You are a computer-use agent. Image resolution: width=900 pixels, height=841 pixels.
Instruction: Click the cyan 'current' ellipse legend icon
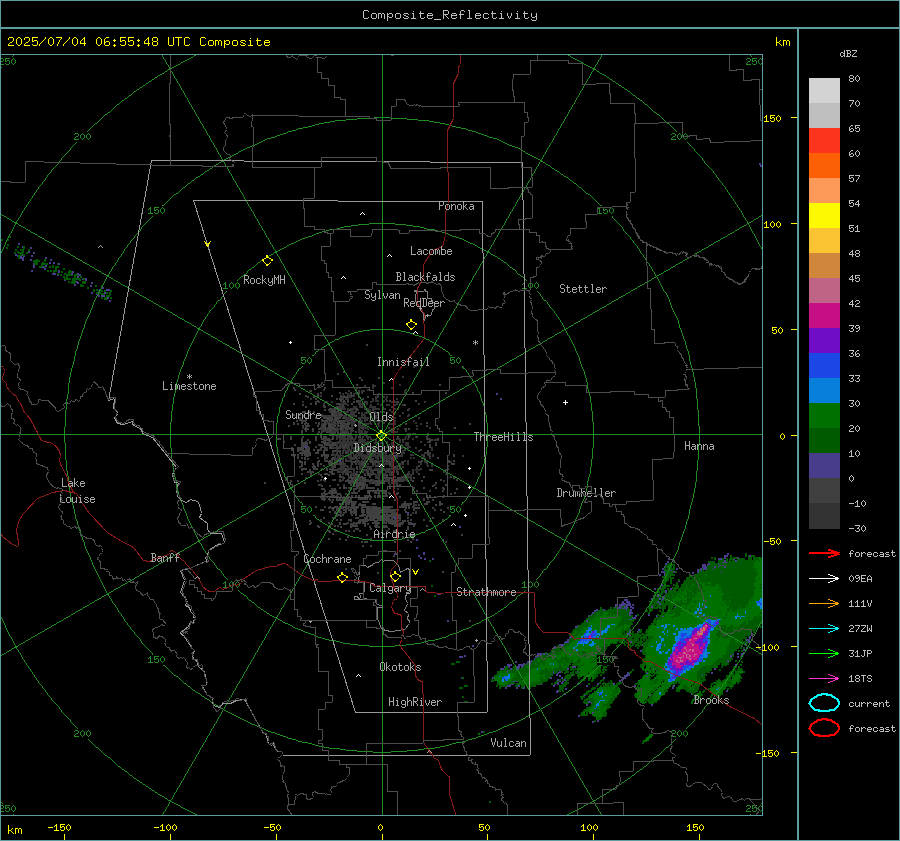click(x=824, y=703)
